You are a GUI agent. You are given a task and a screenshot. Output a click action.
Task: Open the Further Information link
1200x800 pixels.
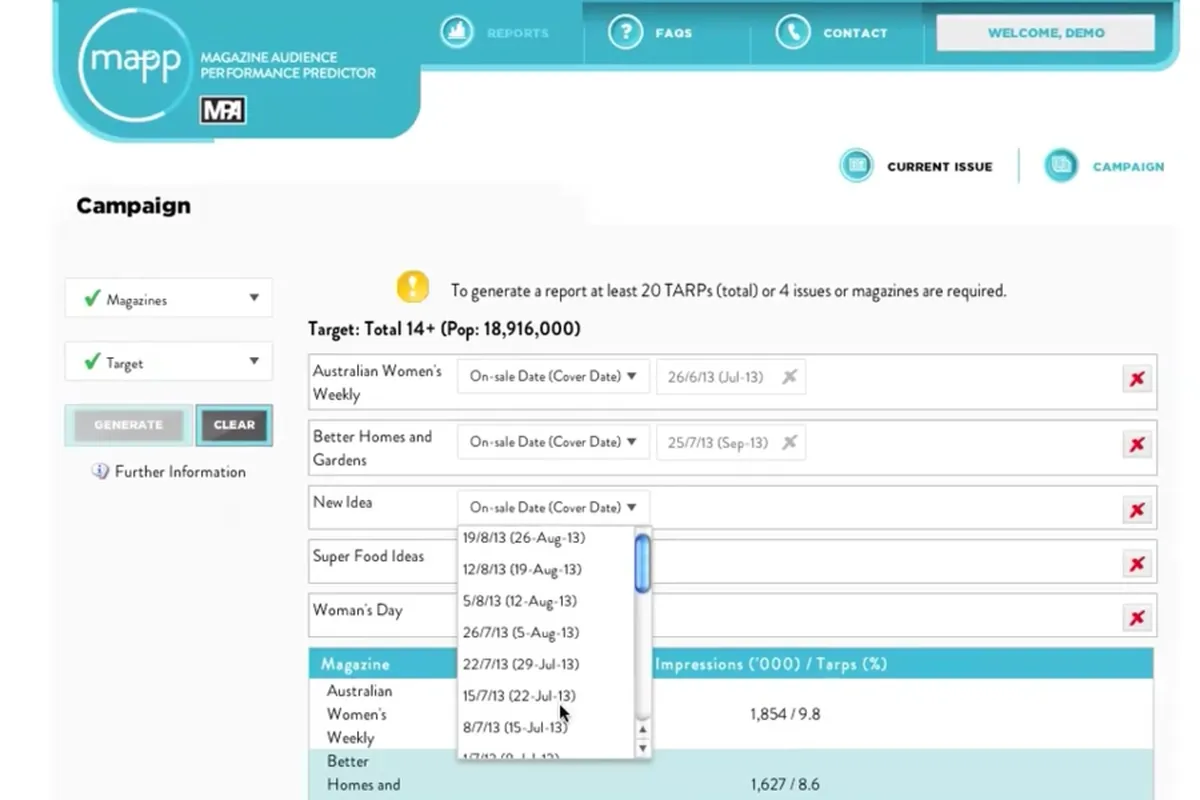click(180, 471)
